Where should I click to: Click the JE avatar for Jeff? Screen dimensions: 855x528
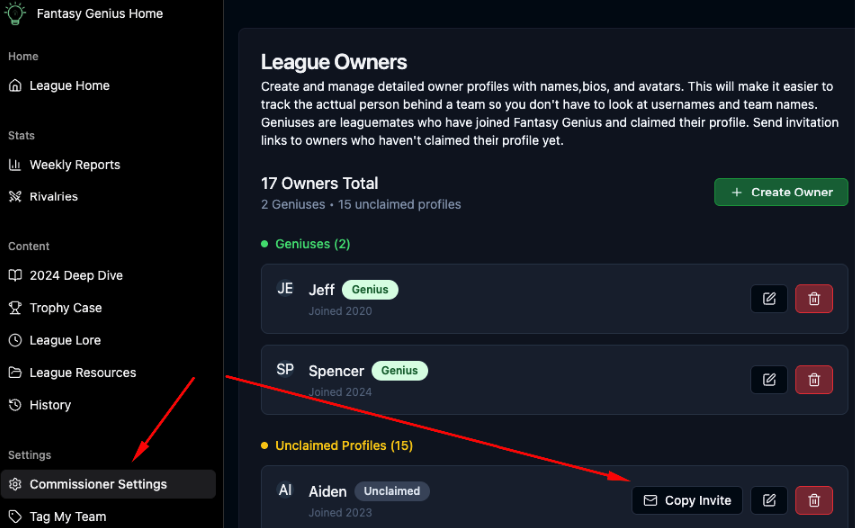(x=285, y=289)
